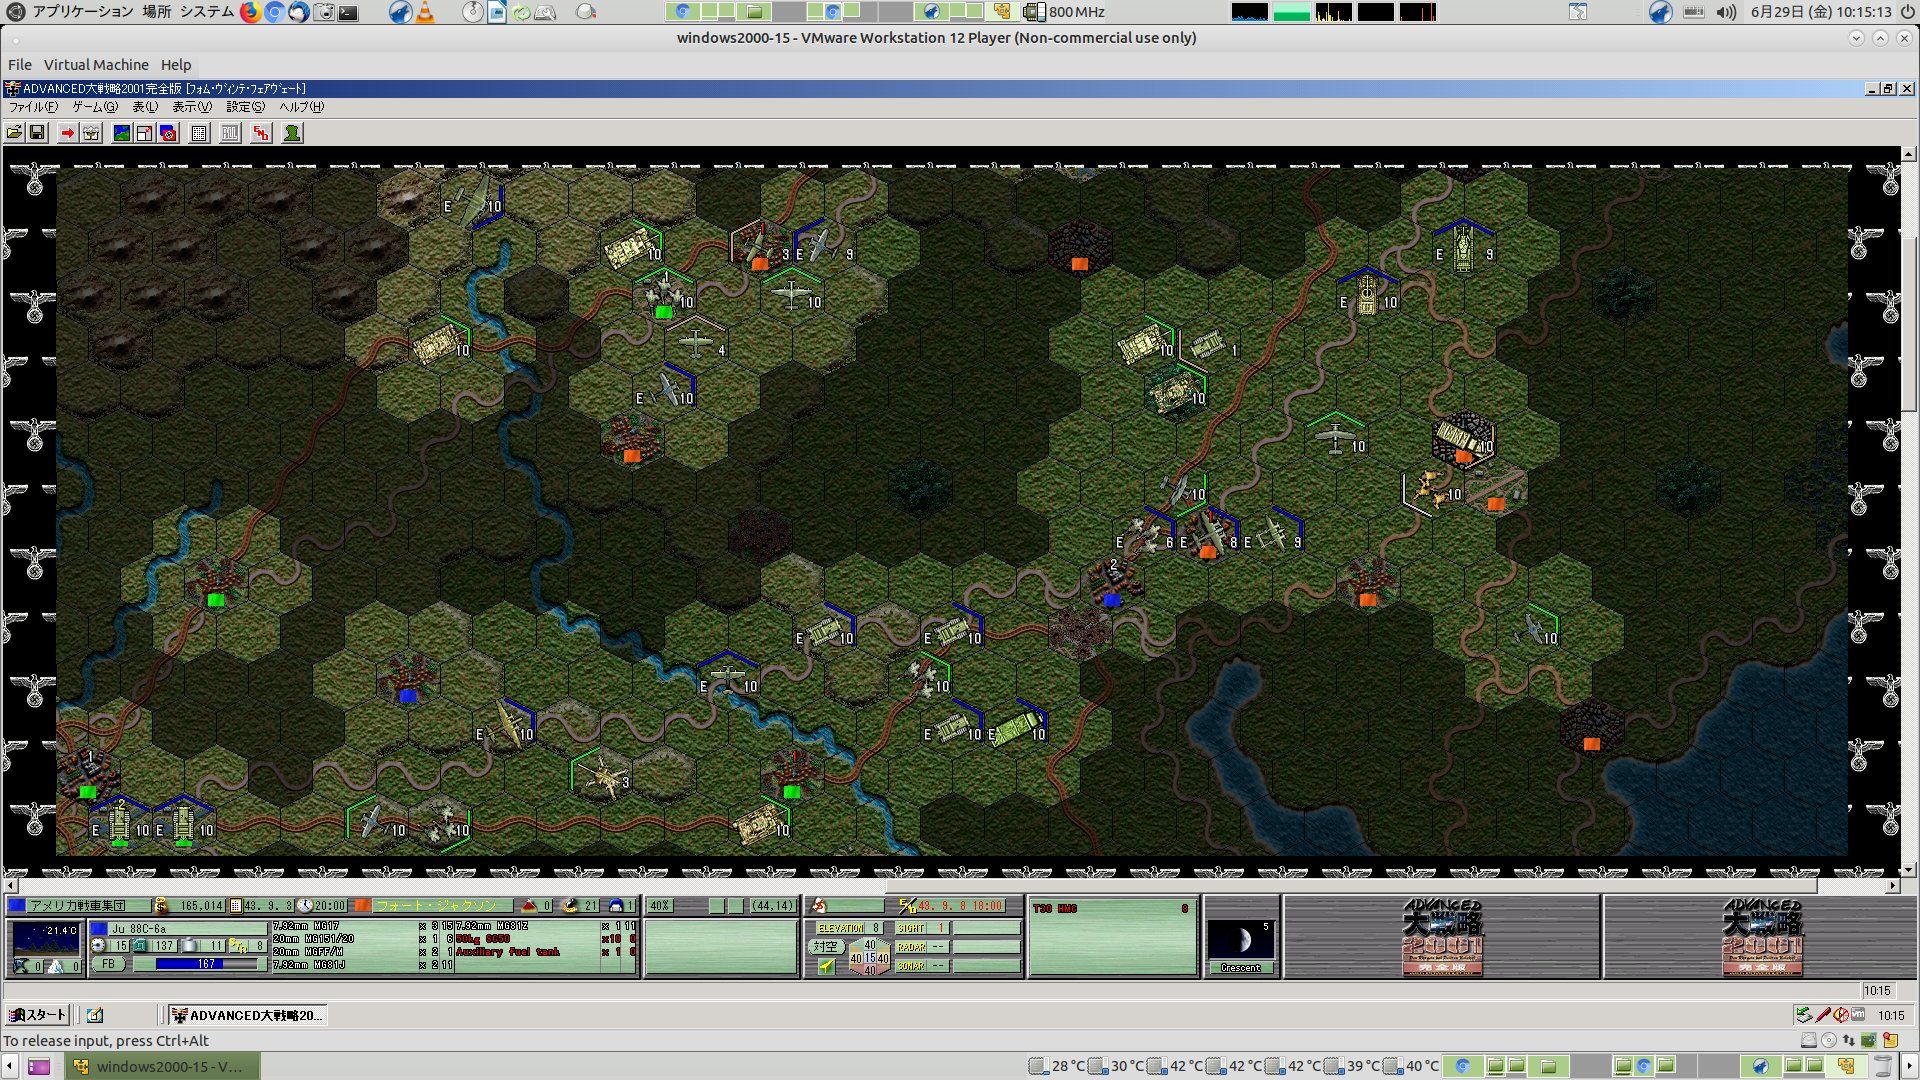Click the grid table toolbar icon
Screen dimensions: 1920x1080
pyautogui.click(x=199, y=133)
